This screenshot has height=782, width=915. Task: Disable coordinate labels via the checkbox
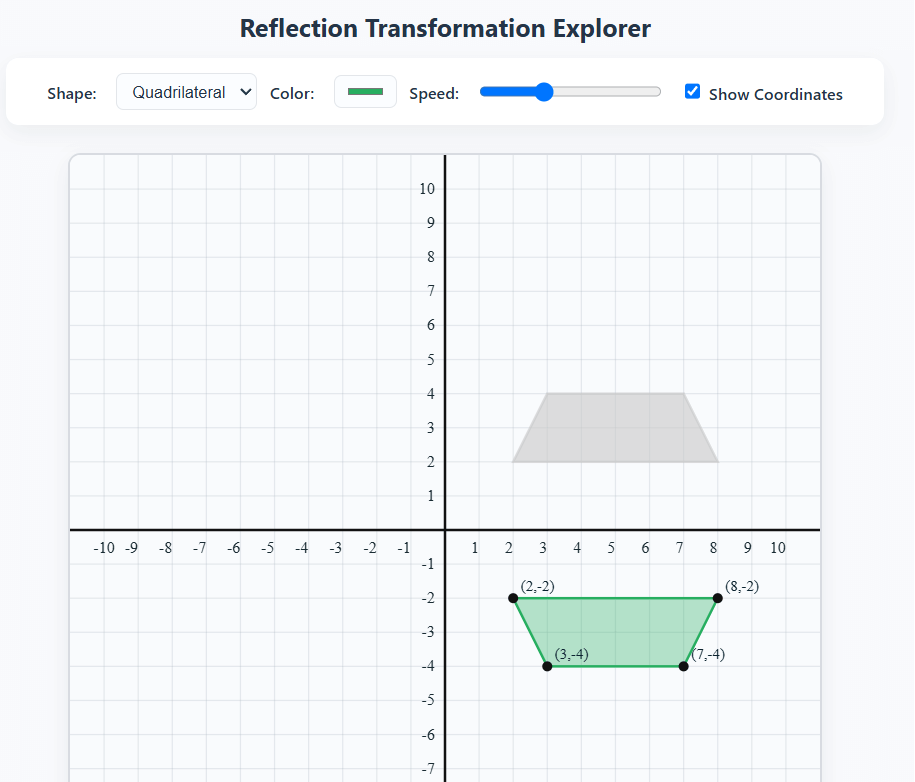[692, 91]
